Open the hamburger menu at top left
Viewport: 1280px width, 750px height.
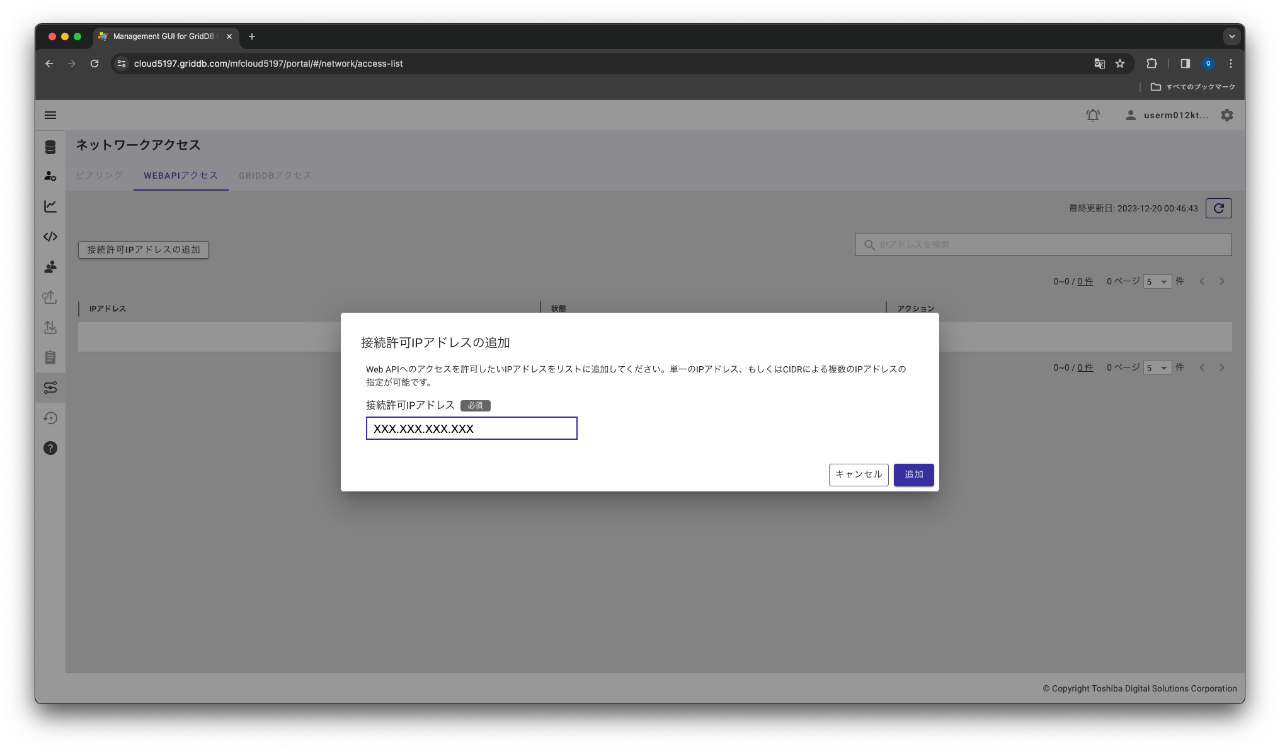pyautogui.click(x=50, y=115)
